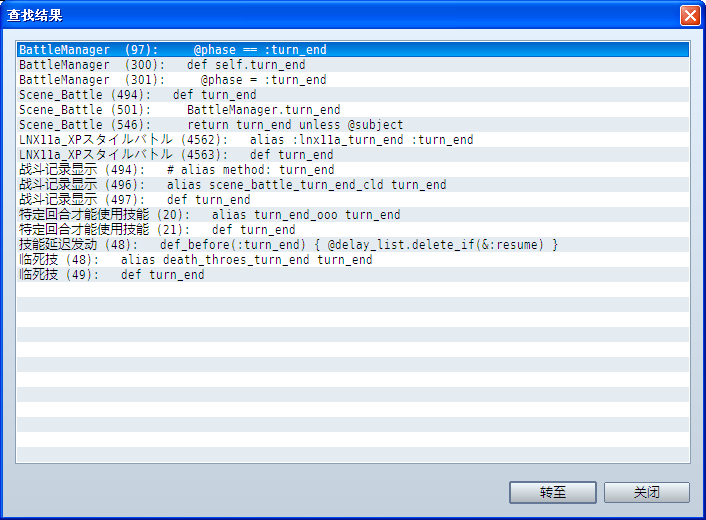Select result LNX11a_XPスタイルバトル (4563) def turn_end
This screenshot has height=520, width=706.
[x=353, y=154]
